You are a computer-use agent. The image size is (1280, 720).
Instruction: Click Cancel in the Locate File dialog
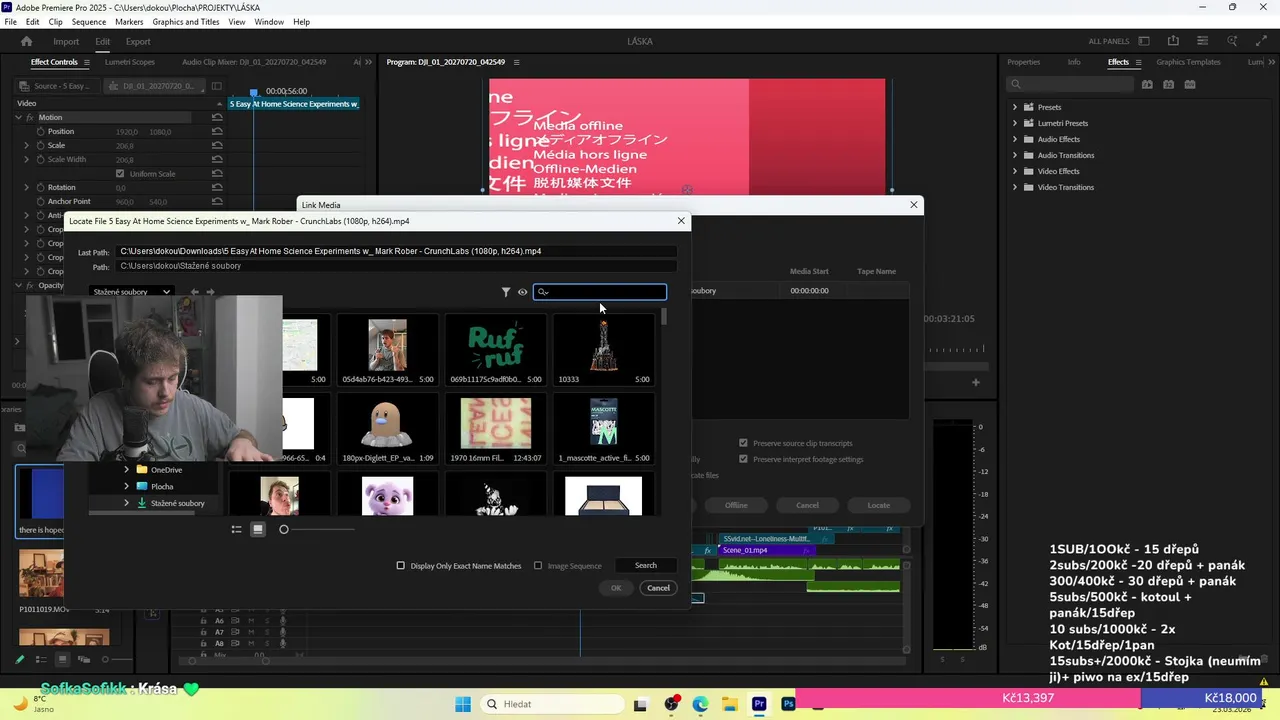pos(658,588)
